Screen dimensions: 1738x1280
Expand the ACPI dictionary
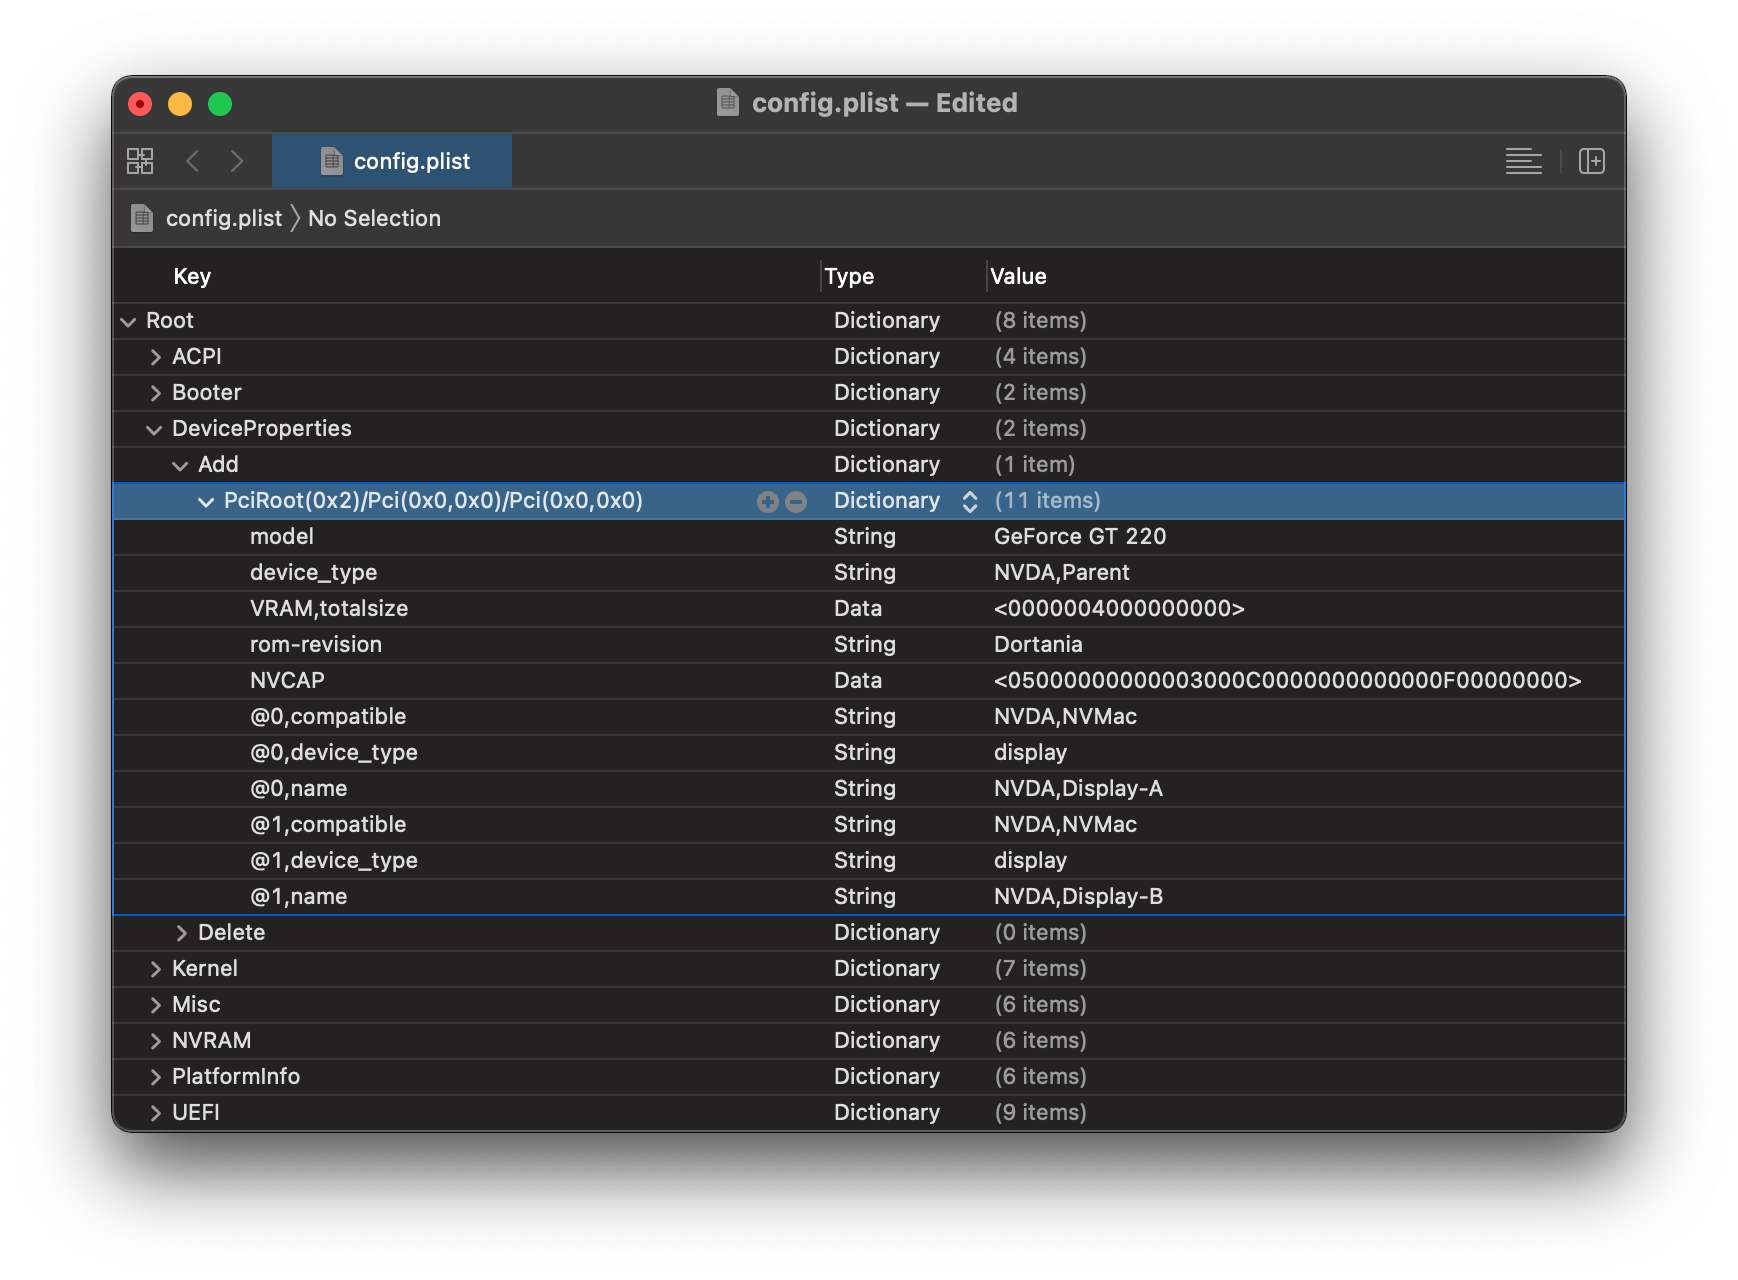[x=155, y=357]
